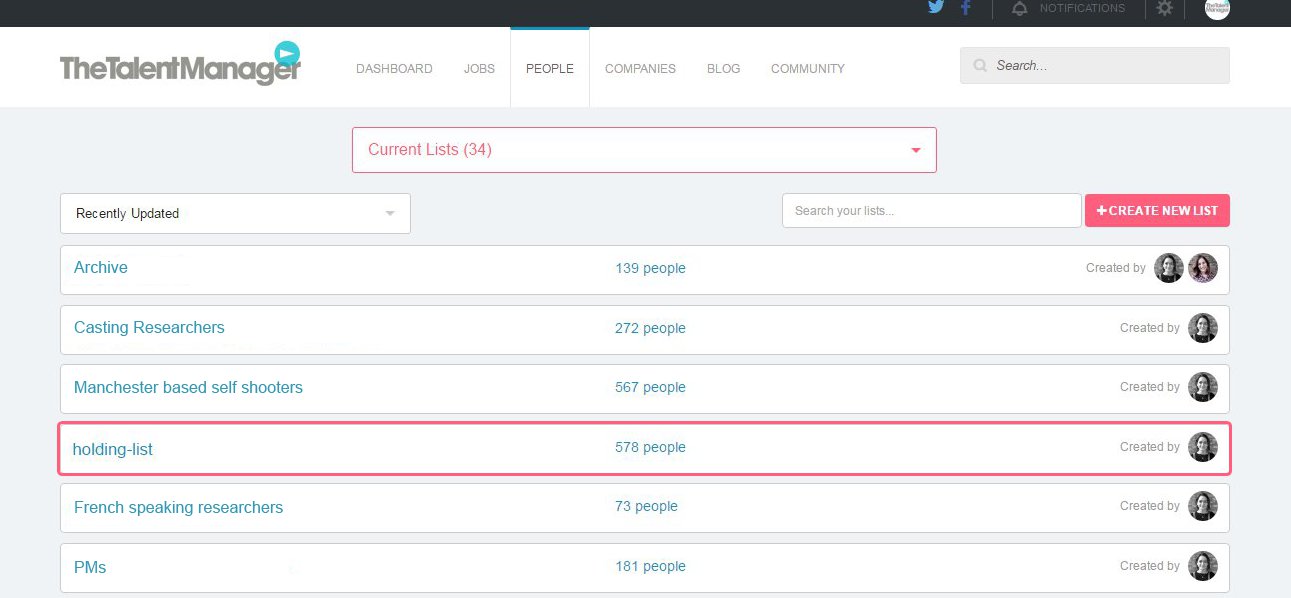This screenshot has height=598, width=1291.
Task: Expand the Current Lists (34) dropdown
Action: pyautogui.click(x=644, y=150)
